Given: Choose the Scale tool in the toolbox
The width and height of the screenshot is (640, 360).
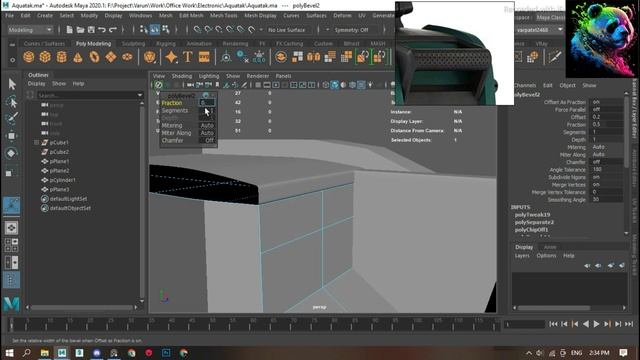Looking at the screenshot, I should (10, 172).
